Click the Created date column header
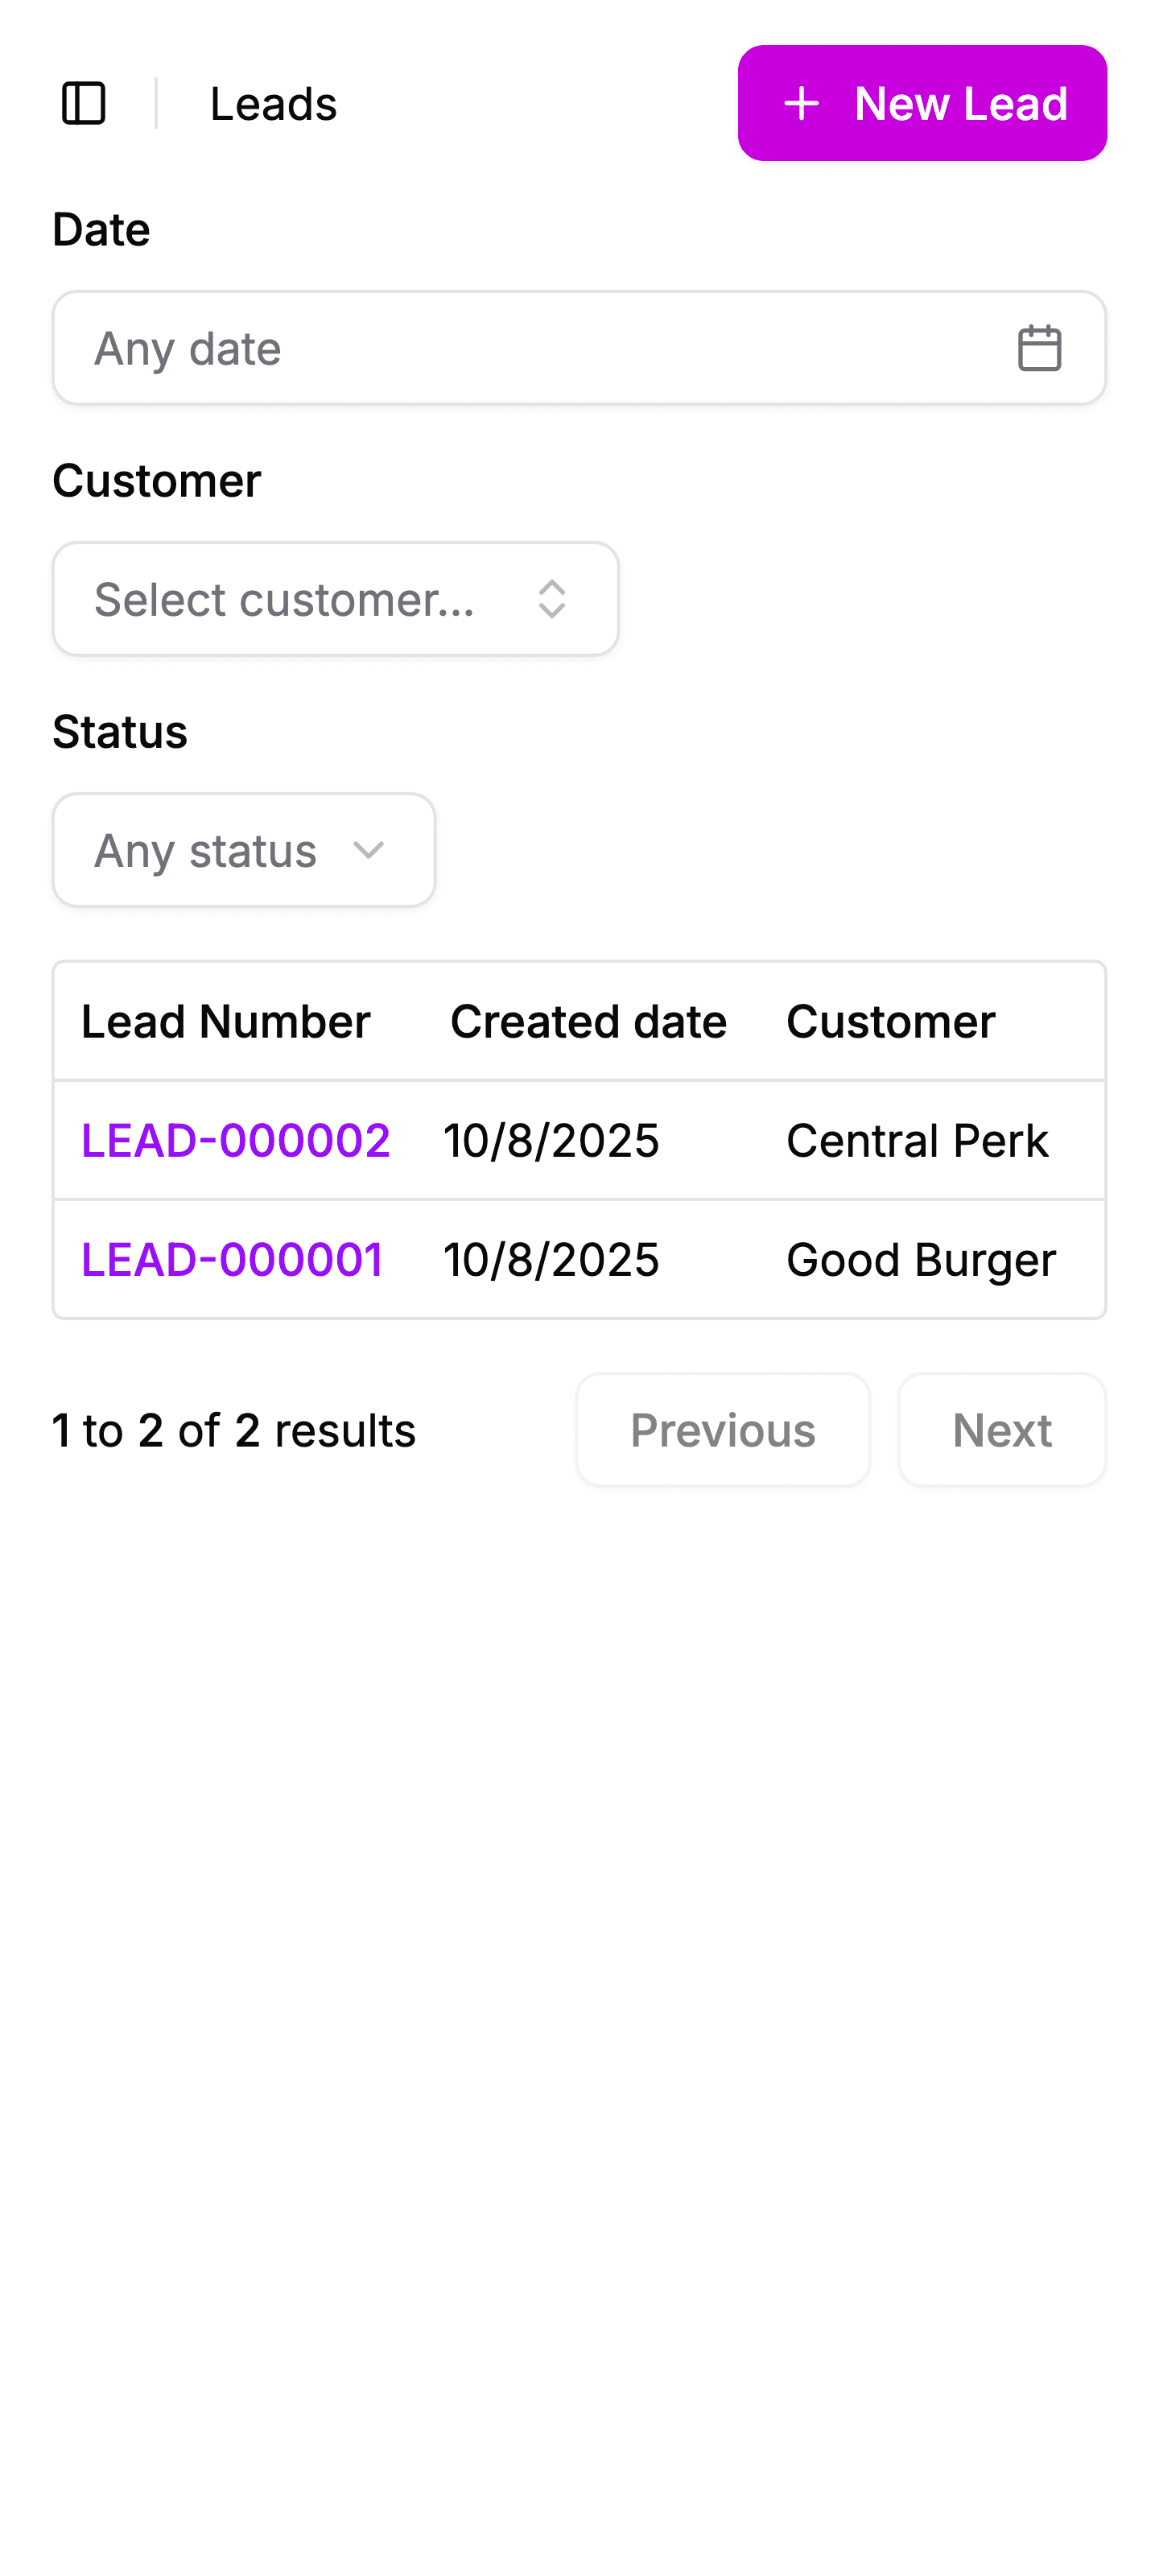1159x2576 pixels. 588,1021
